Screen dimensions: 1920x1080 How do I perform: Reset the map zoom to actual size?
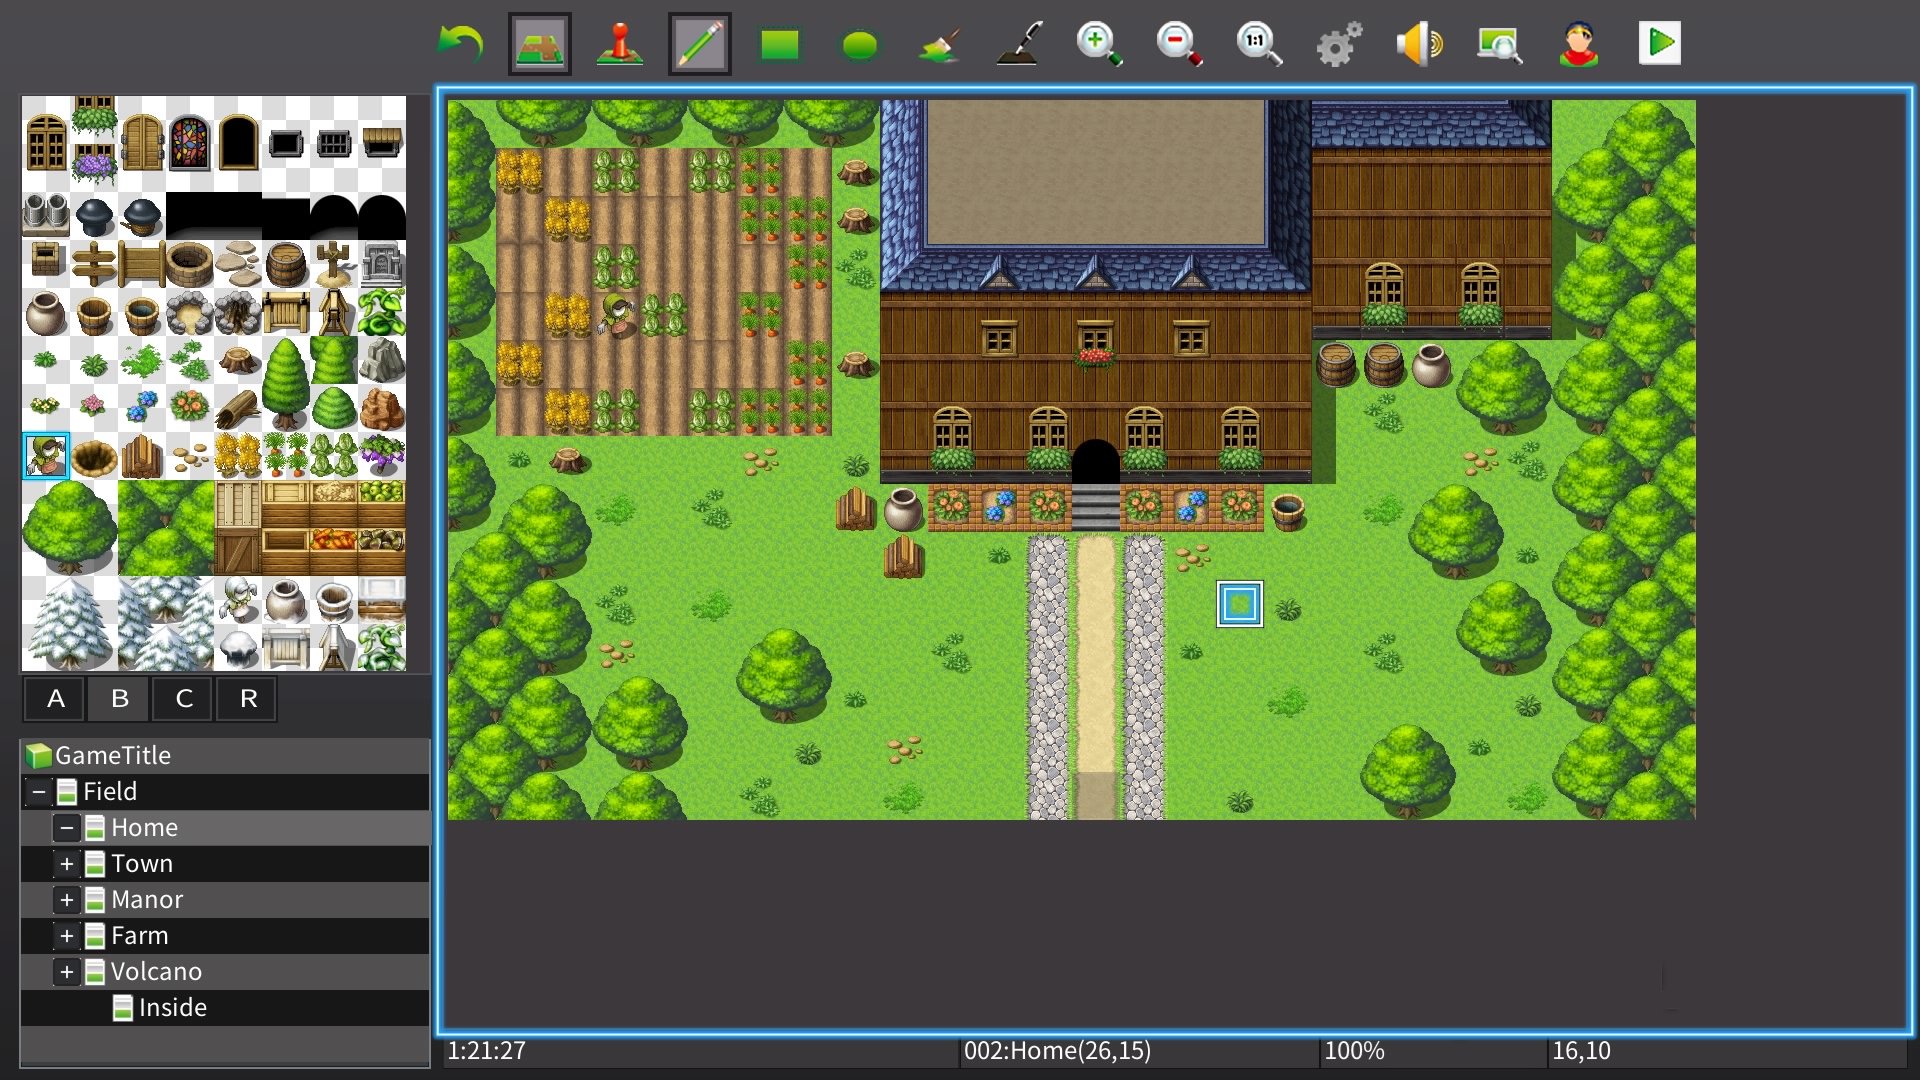(x=1258, y=42)
